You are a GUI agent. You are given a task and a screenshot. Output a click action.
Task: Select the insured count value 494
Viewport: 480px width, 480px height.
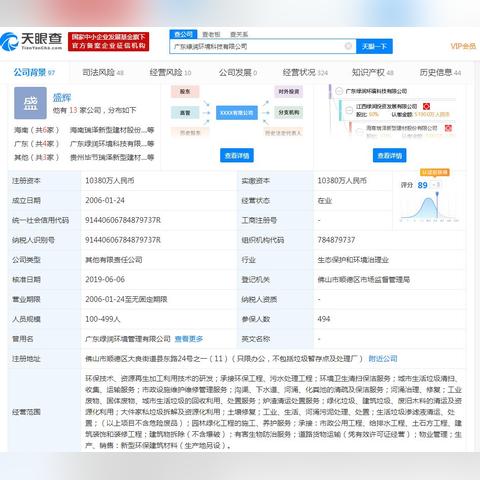(x=324, y=319)
